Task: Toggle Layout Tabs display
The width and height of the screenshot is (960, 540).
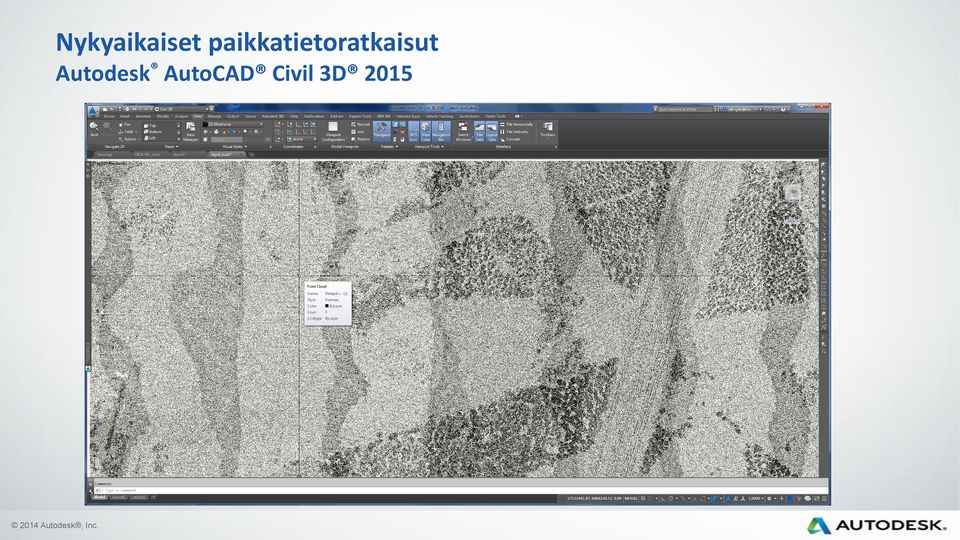Action: click(492, 131)
